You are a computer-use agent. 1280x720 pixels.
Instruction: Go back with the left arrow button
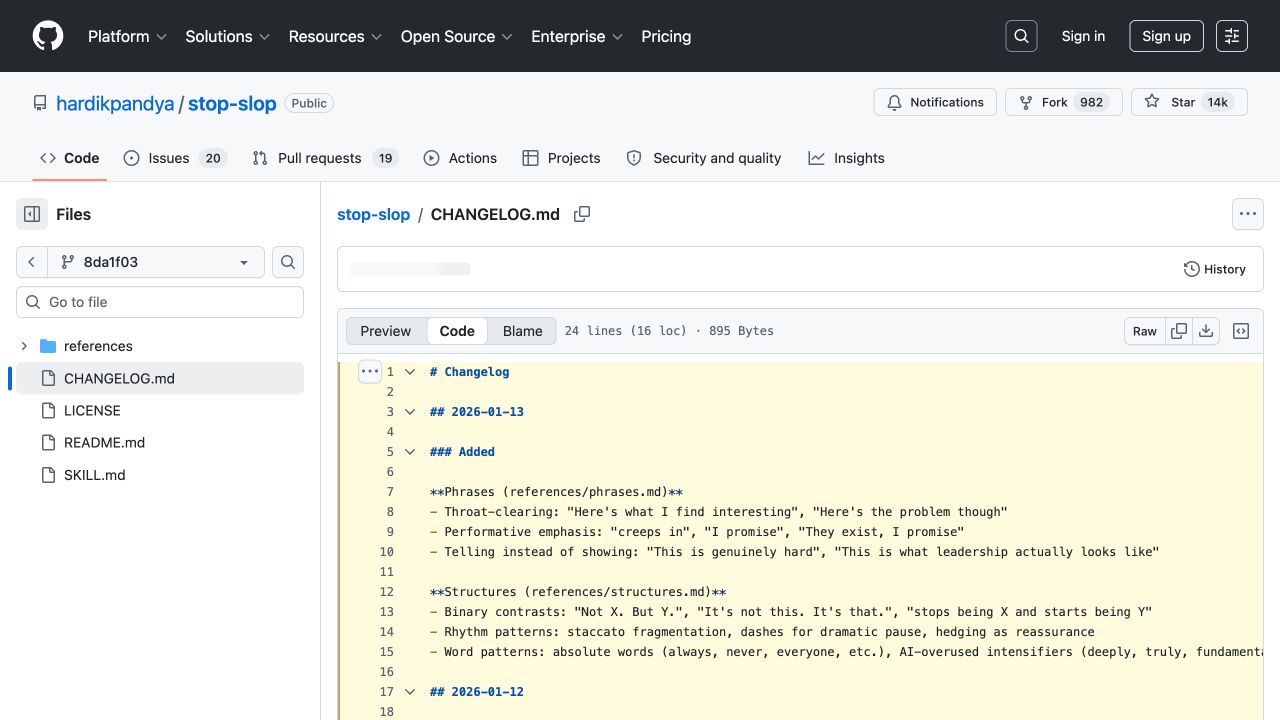point(32,262)
